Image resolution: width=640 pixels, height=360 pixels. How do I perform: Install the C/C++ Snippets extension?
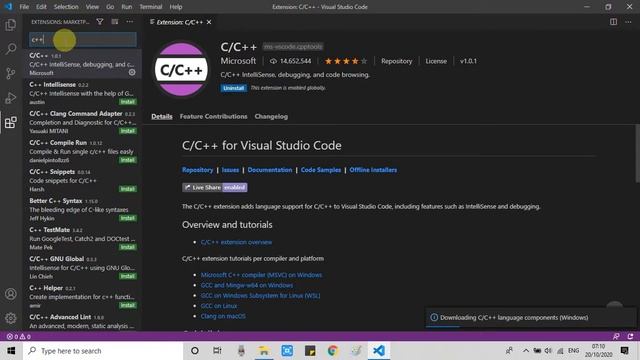pyautogui.click(x=127, y=189)
